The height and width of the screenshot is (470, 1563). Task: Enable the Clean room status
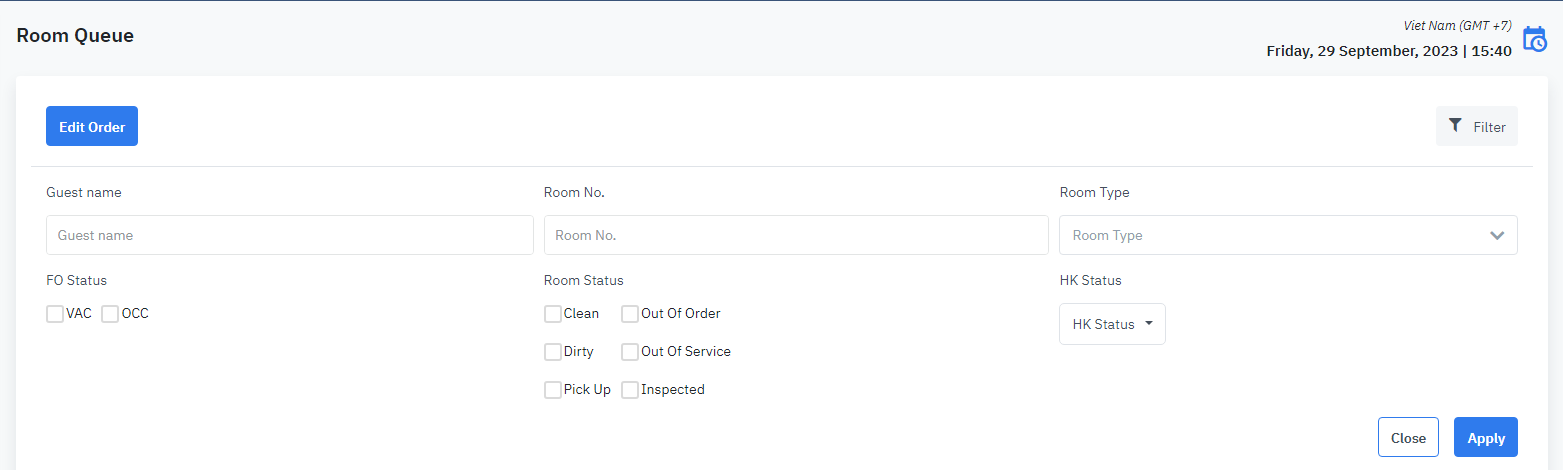point(553,314)
